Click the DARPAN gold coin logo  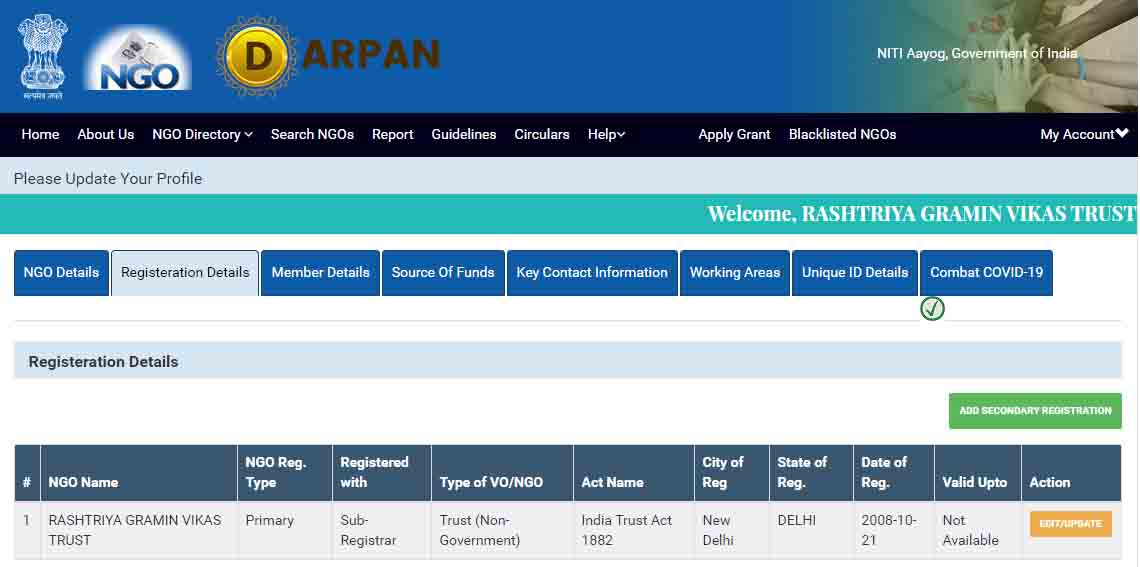[257, 56]
